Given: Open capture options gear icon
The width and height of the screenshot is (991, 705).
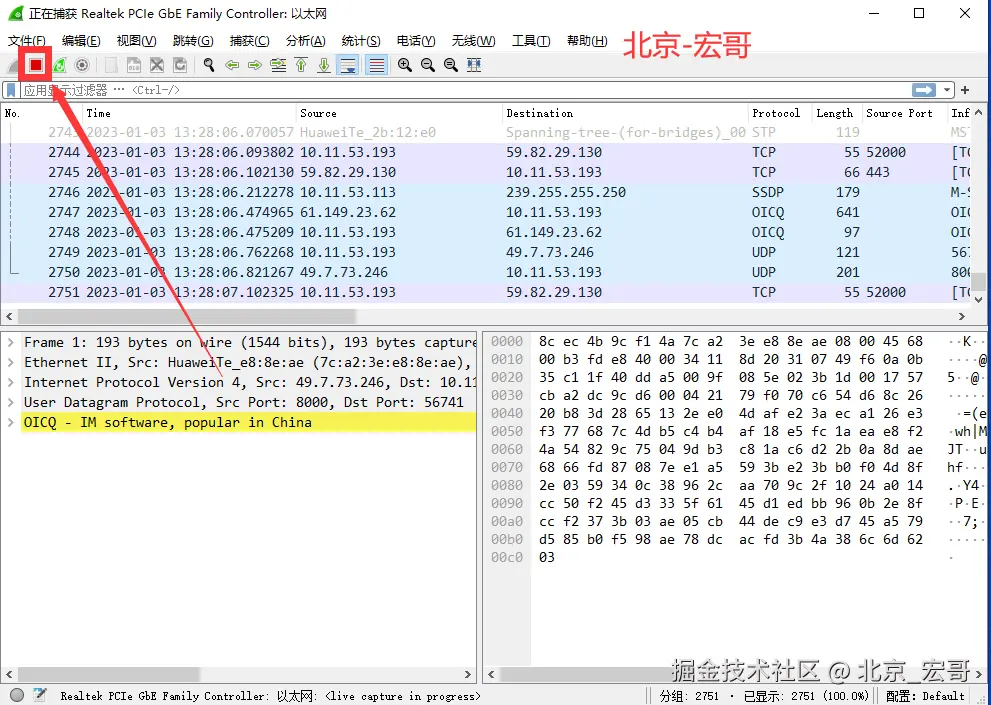Looking at the screenshot, I should pos(82,64).
